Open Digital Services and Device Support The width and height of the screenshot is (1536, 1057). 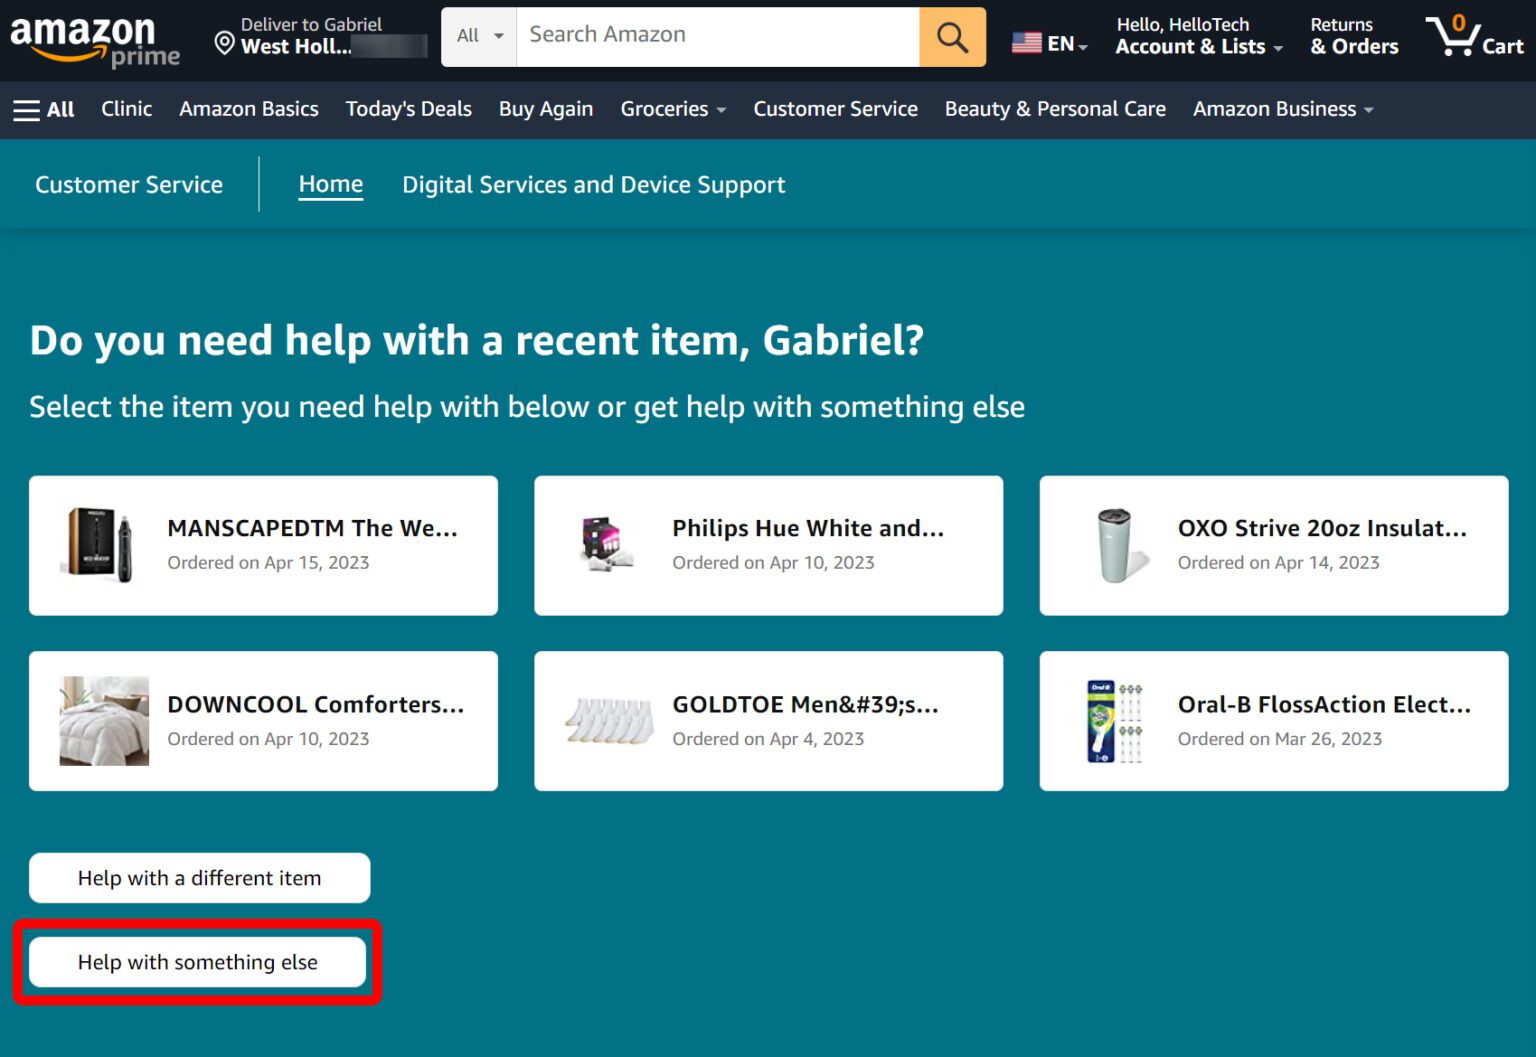(594, 184)
